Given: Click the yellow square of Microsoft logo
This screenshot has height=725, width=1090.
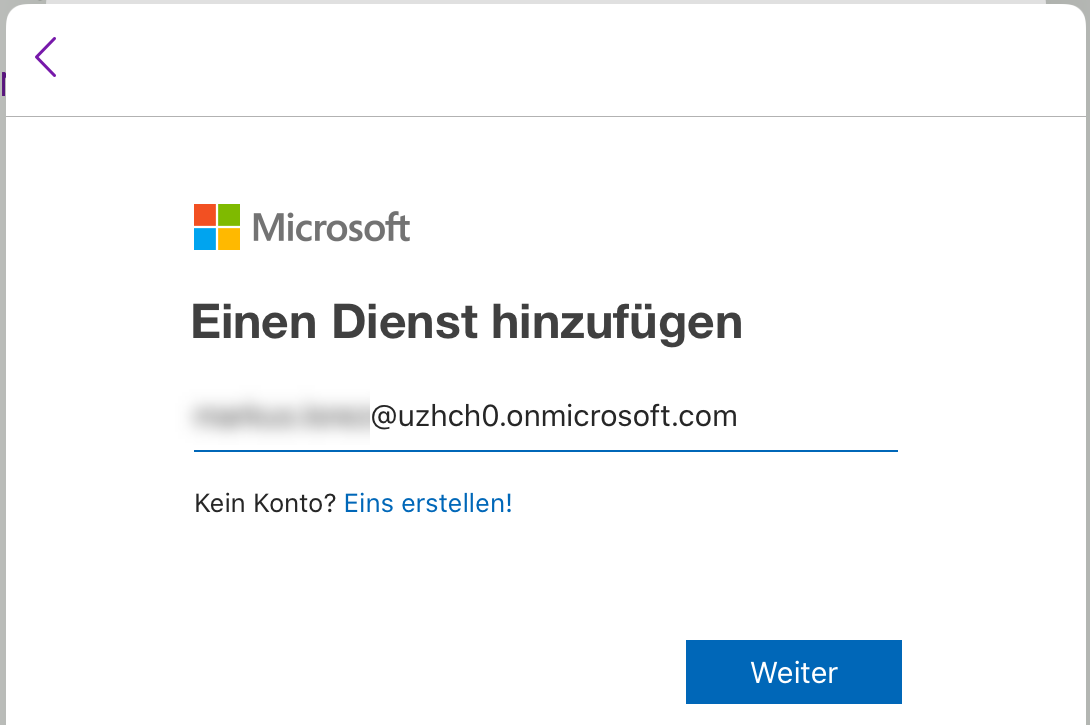Looking at the screenshot, I should [x=229, y=239].
